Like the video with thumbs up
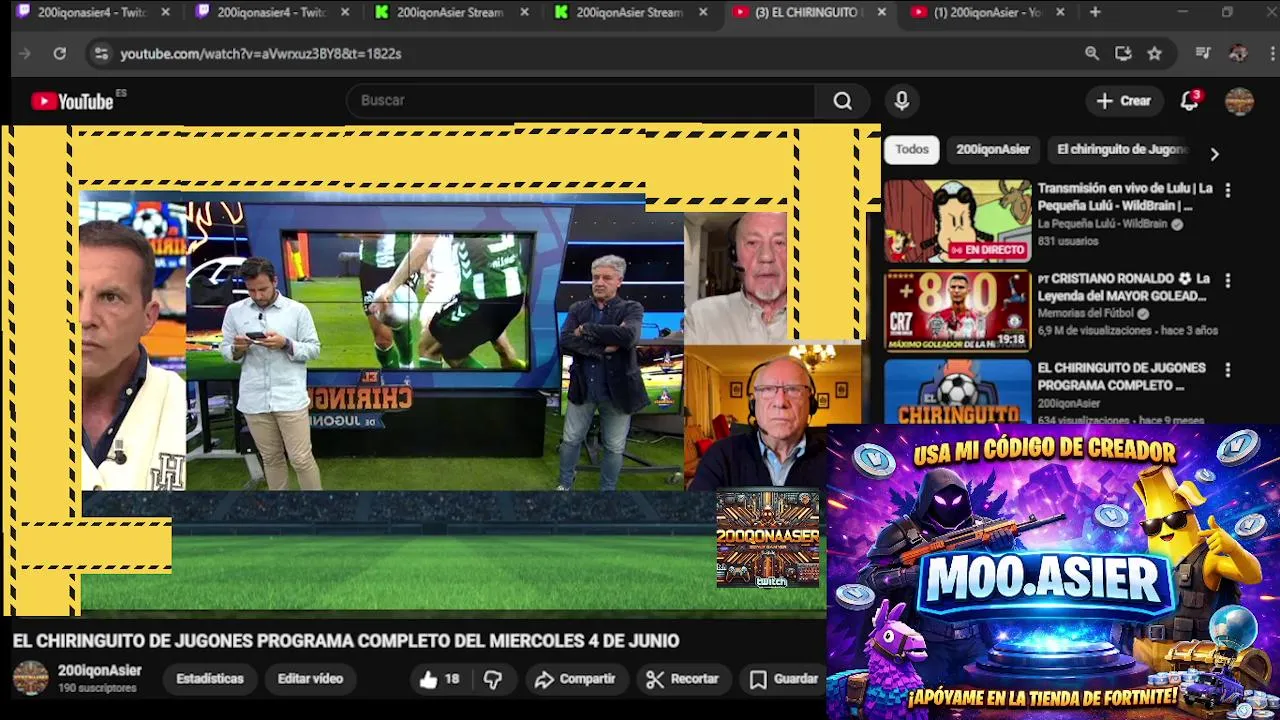The height and width of the screenshot is (720, 1280). click(440, 679)
